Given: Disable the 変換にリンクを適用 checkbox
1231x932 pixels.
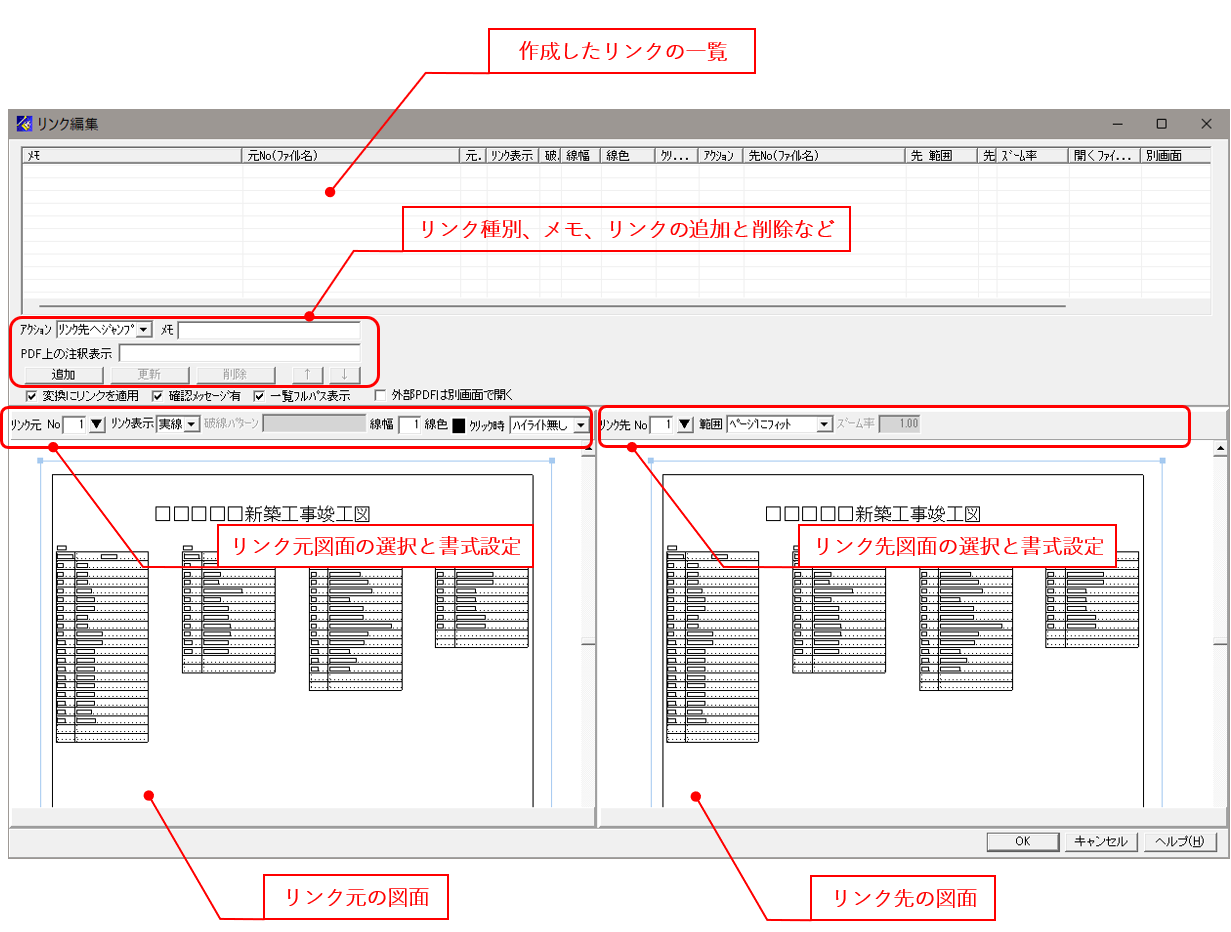Looking at the screenshot, I should [29, 395].
